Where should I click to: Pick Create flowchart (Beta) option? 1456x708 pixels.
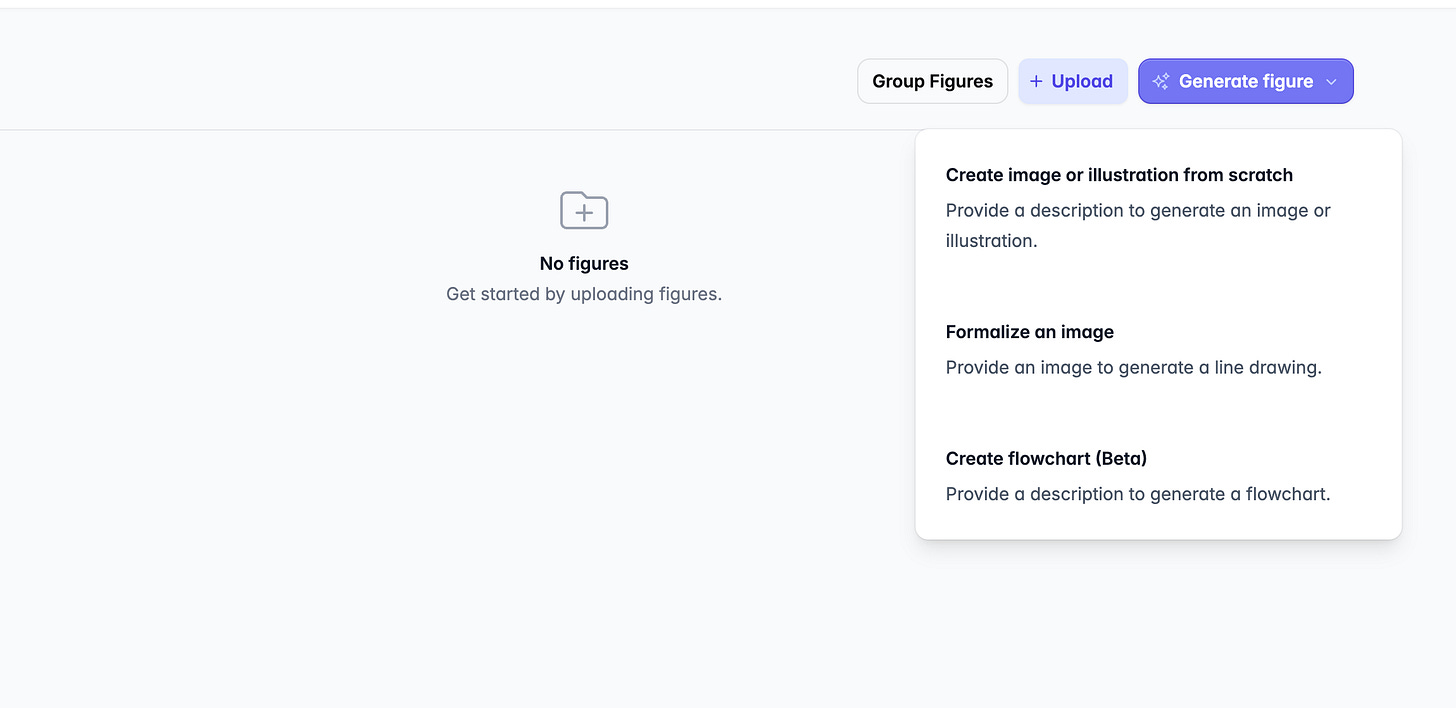1158,476
